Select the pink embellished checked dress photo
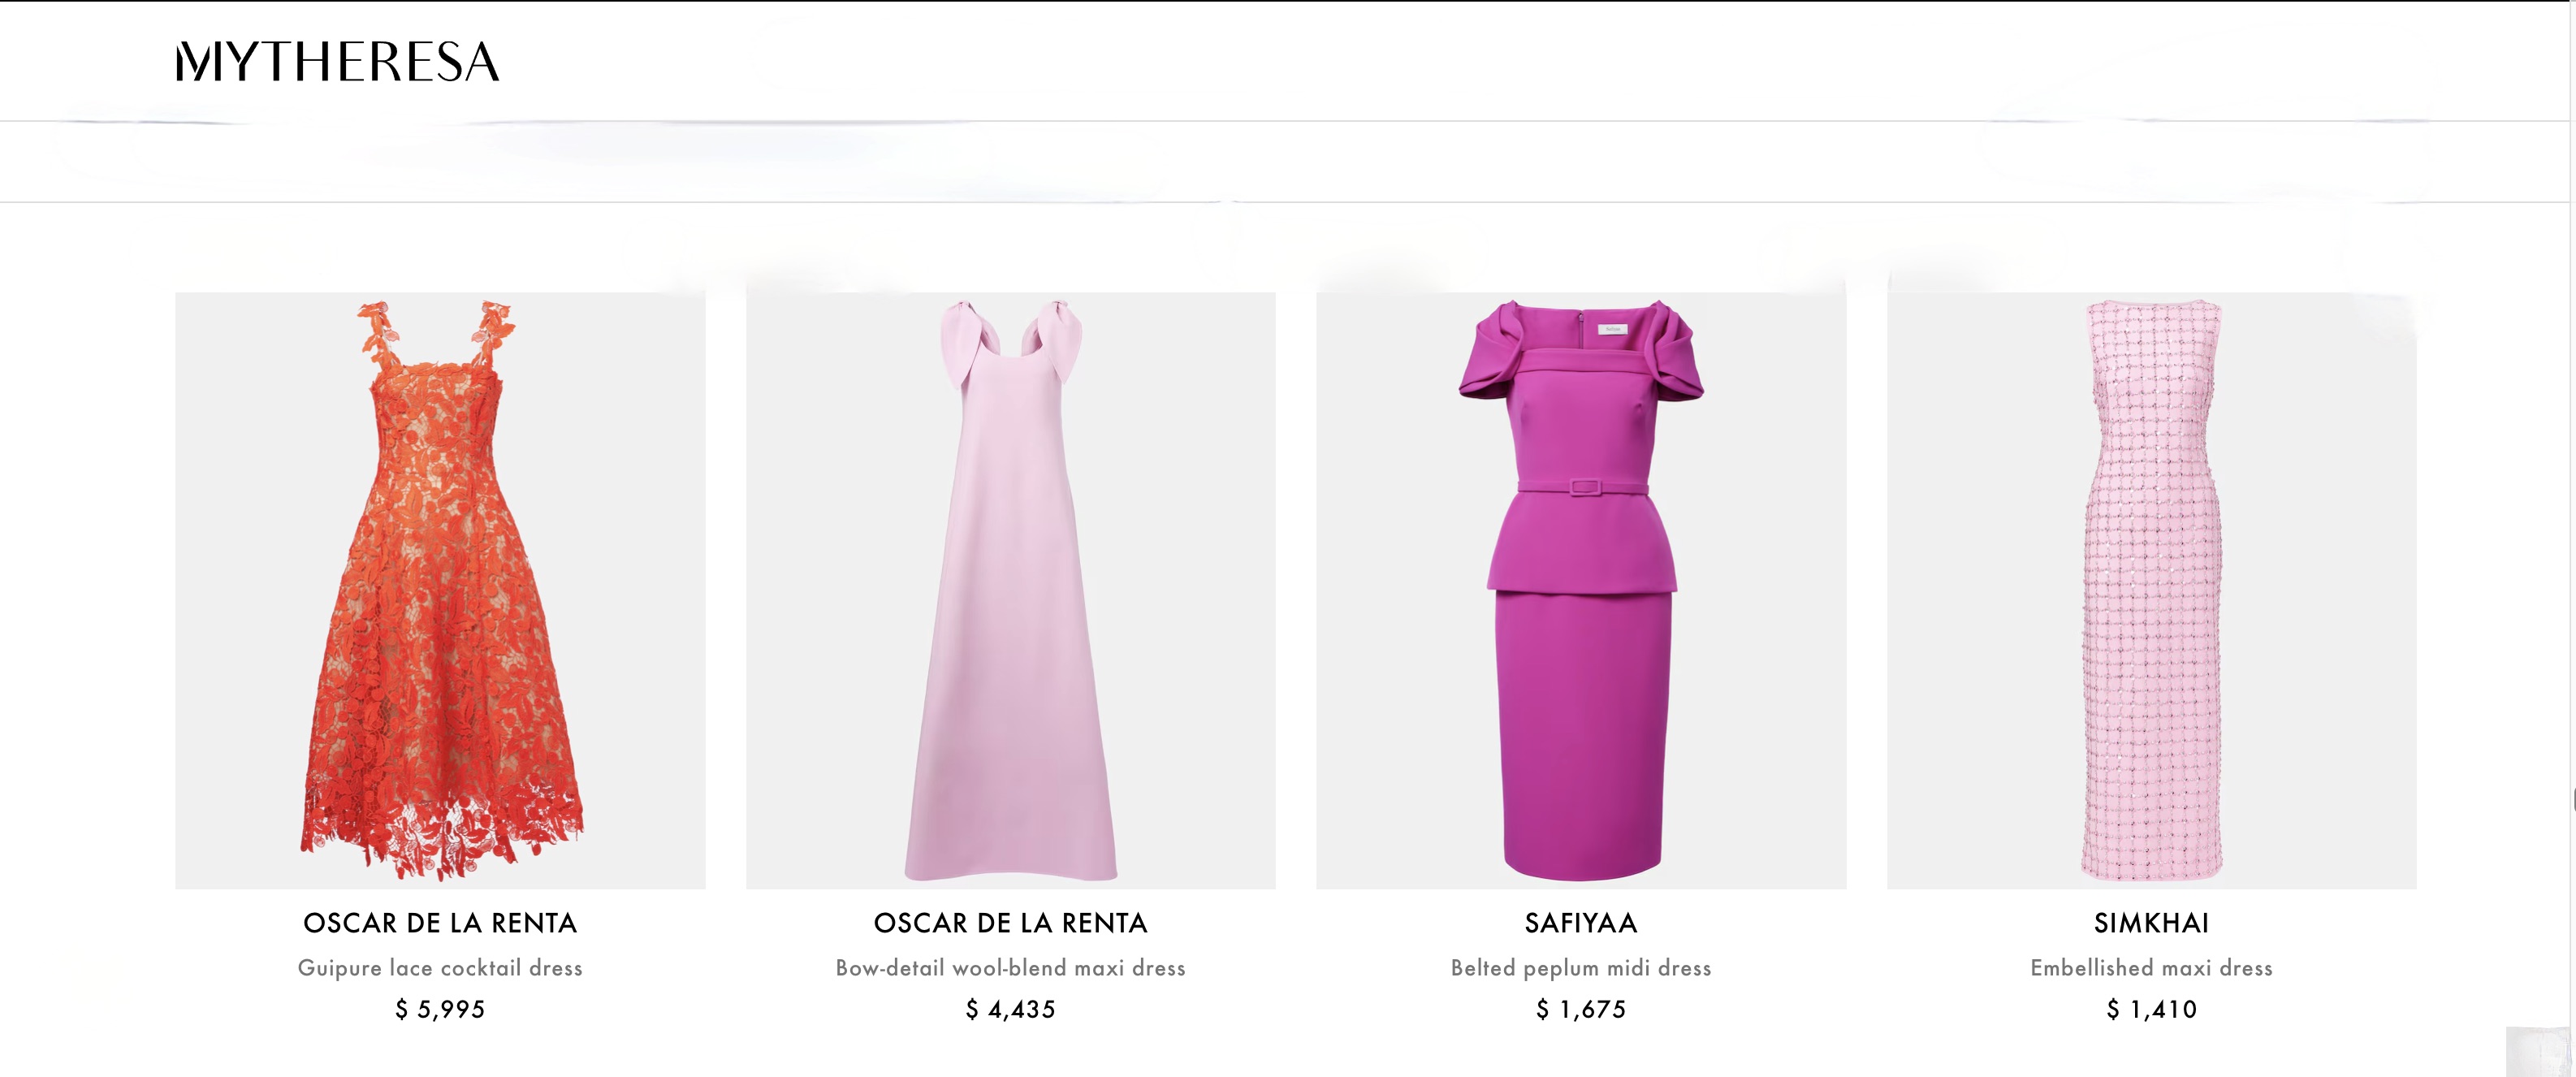Viewport: 2576px width, 1077px height. [2151, 590]
